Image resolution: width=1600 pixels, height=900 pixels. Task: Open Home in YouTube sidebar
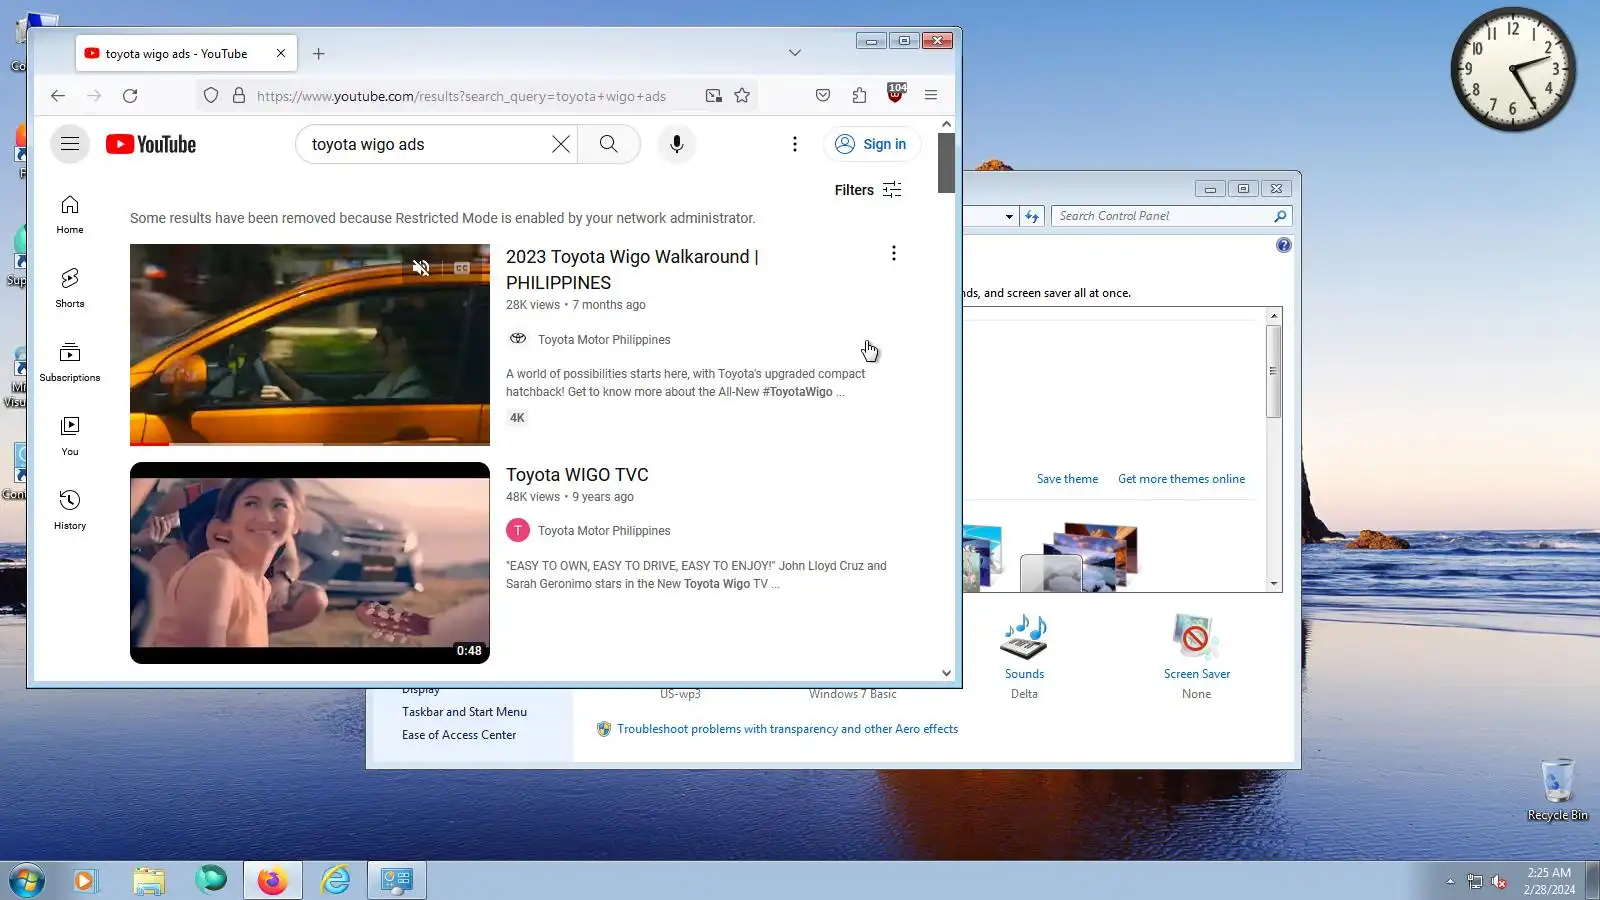click(70, 215)
